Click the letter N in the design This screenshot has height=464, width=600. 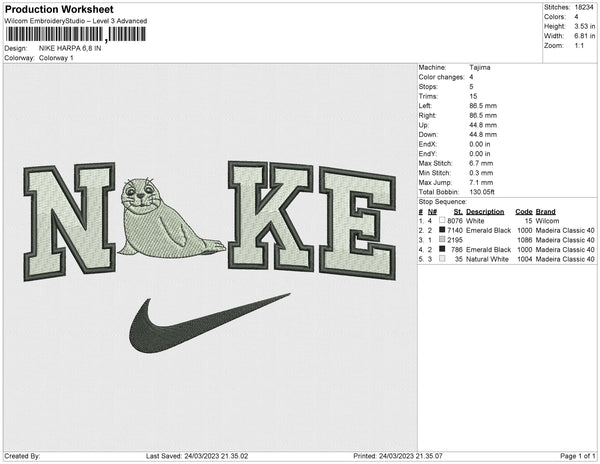70,222
